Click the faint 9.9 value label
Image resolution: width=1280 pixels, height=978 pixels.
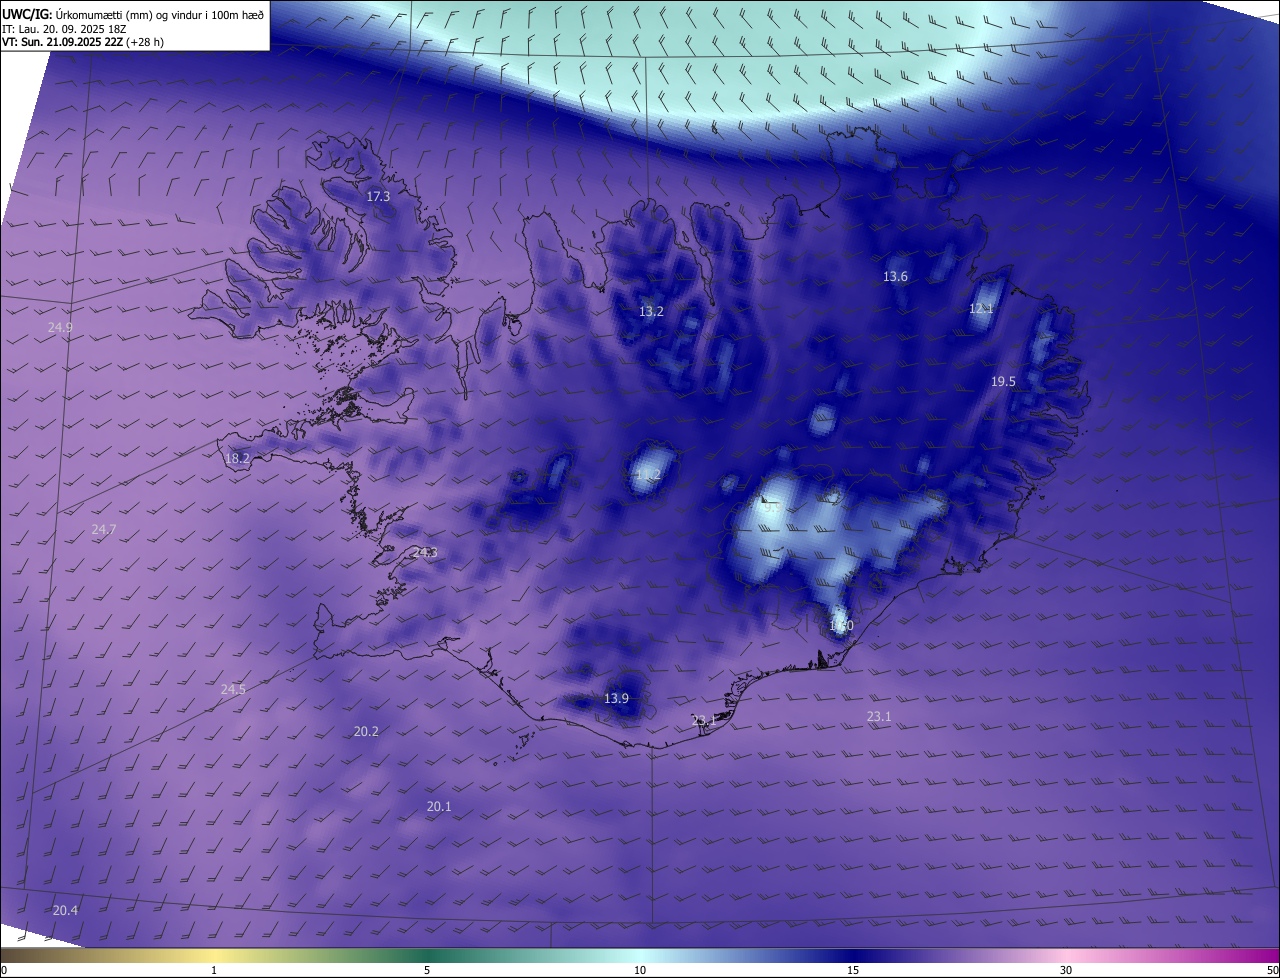(771, 508)
